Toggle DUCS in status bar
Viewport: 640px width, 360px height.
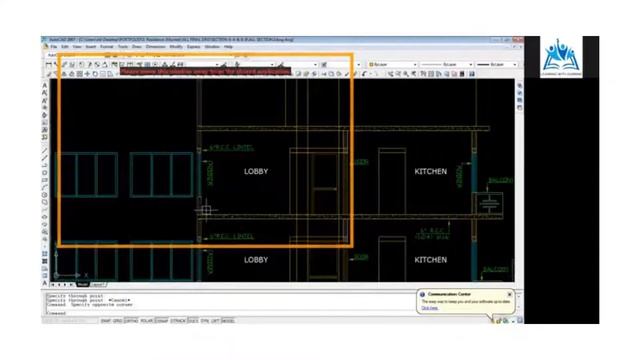(193, 321)
